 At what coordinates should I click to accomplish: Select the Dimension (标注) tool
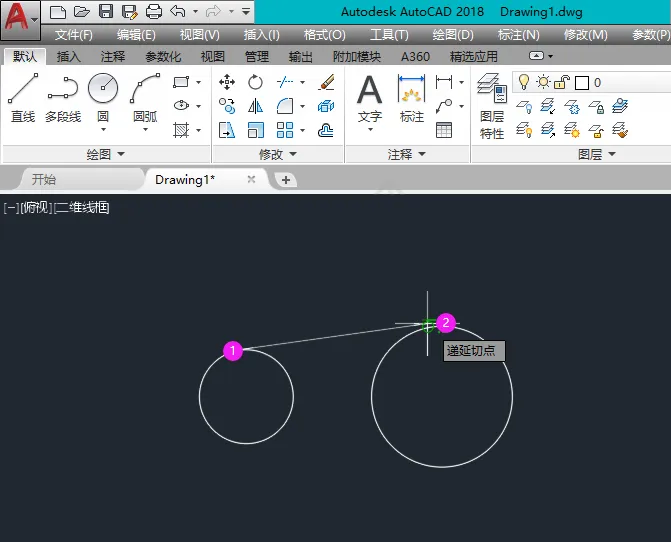pos(412,98)
